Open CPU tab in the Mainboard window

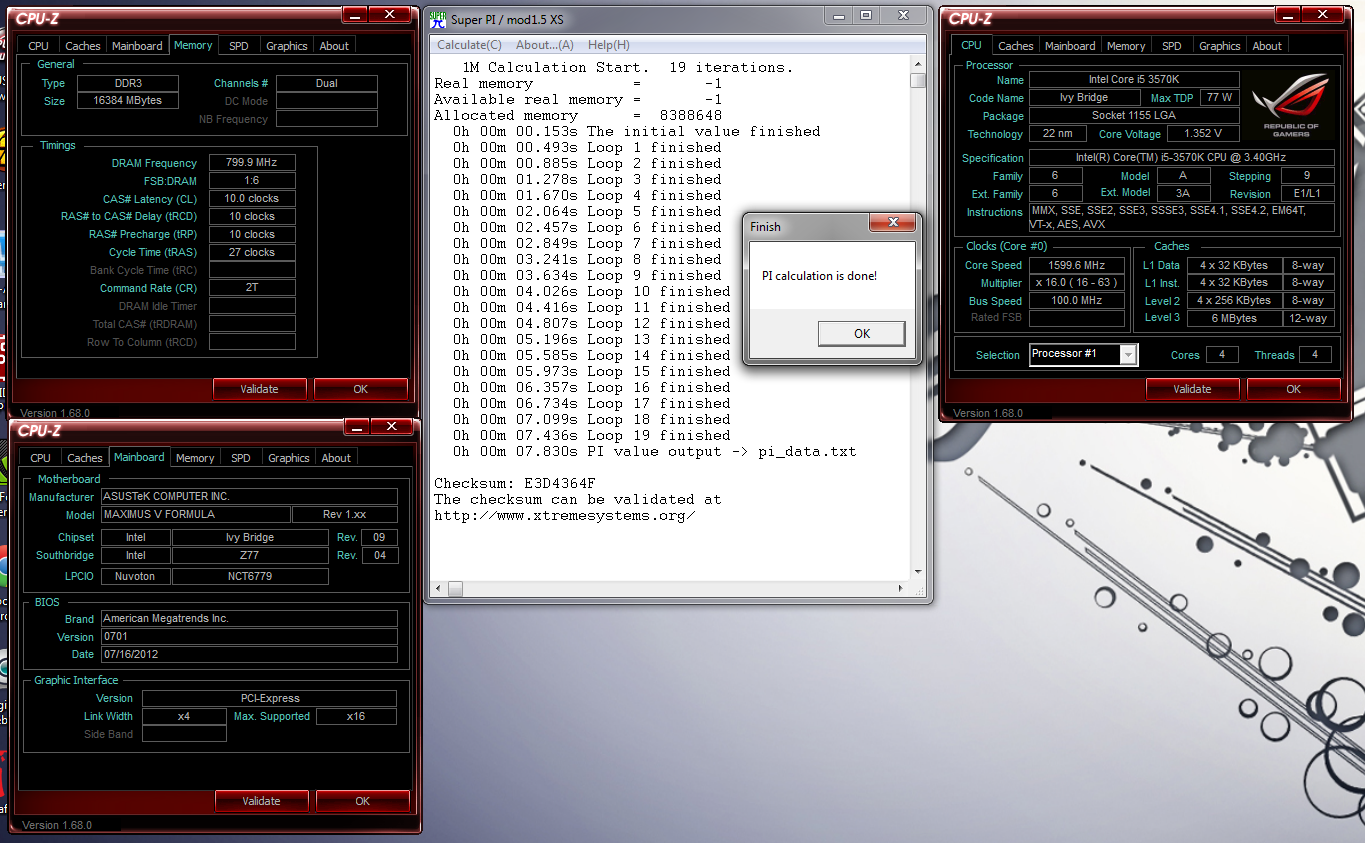pos(40,458)
